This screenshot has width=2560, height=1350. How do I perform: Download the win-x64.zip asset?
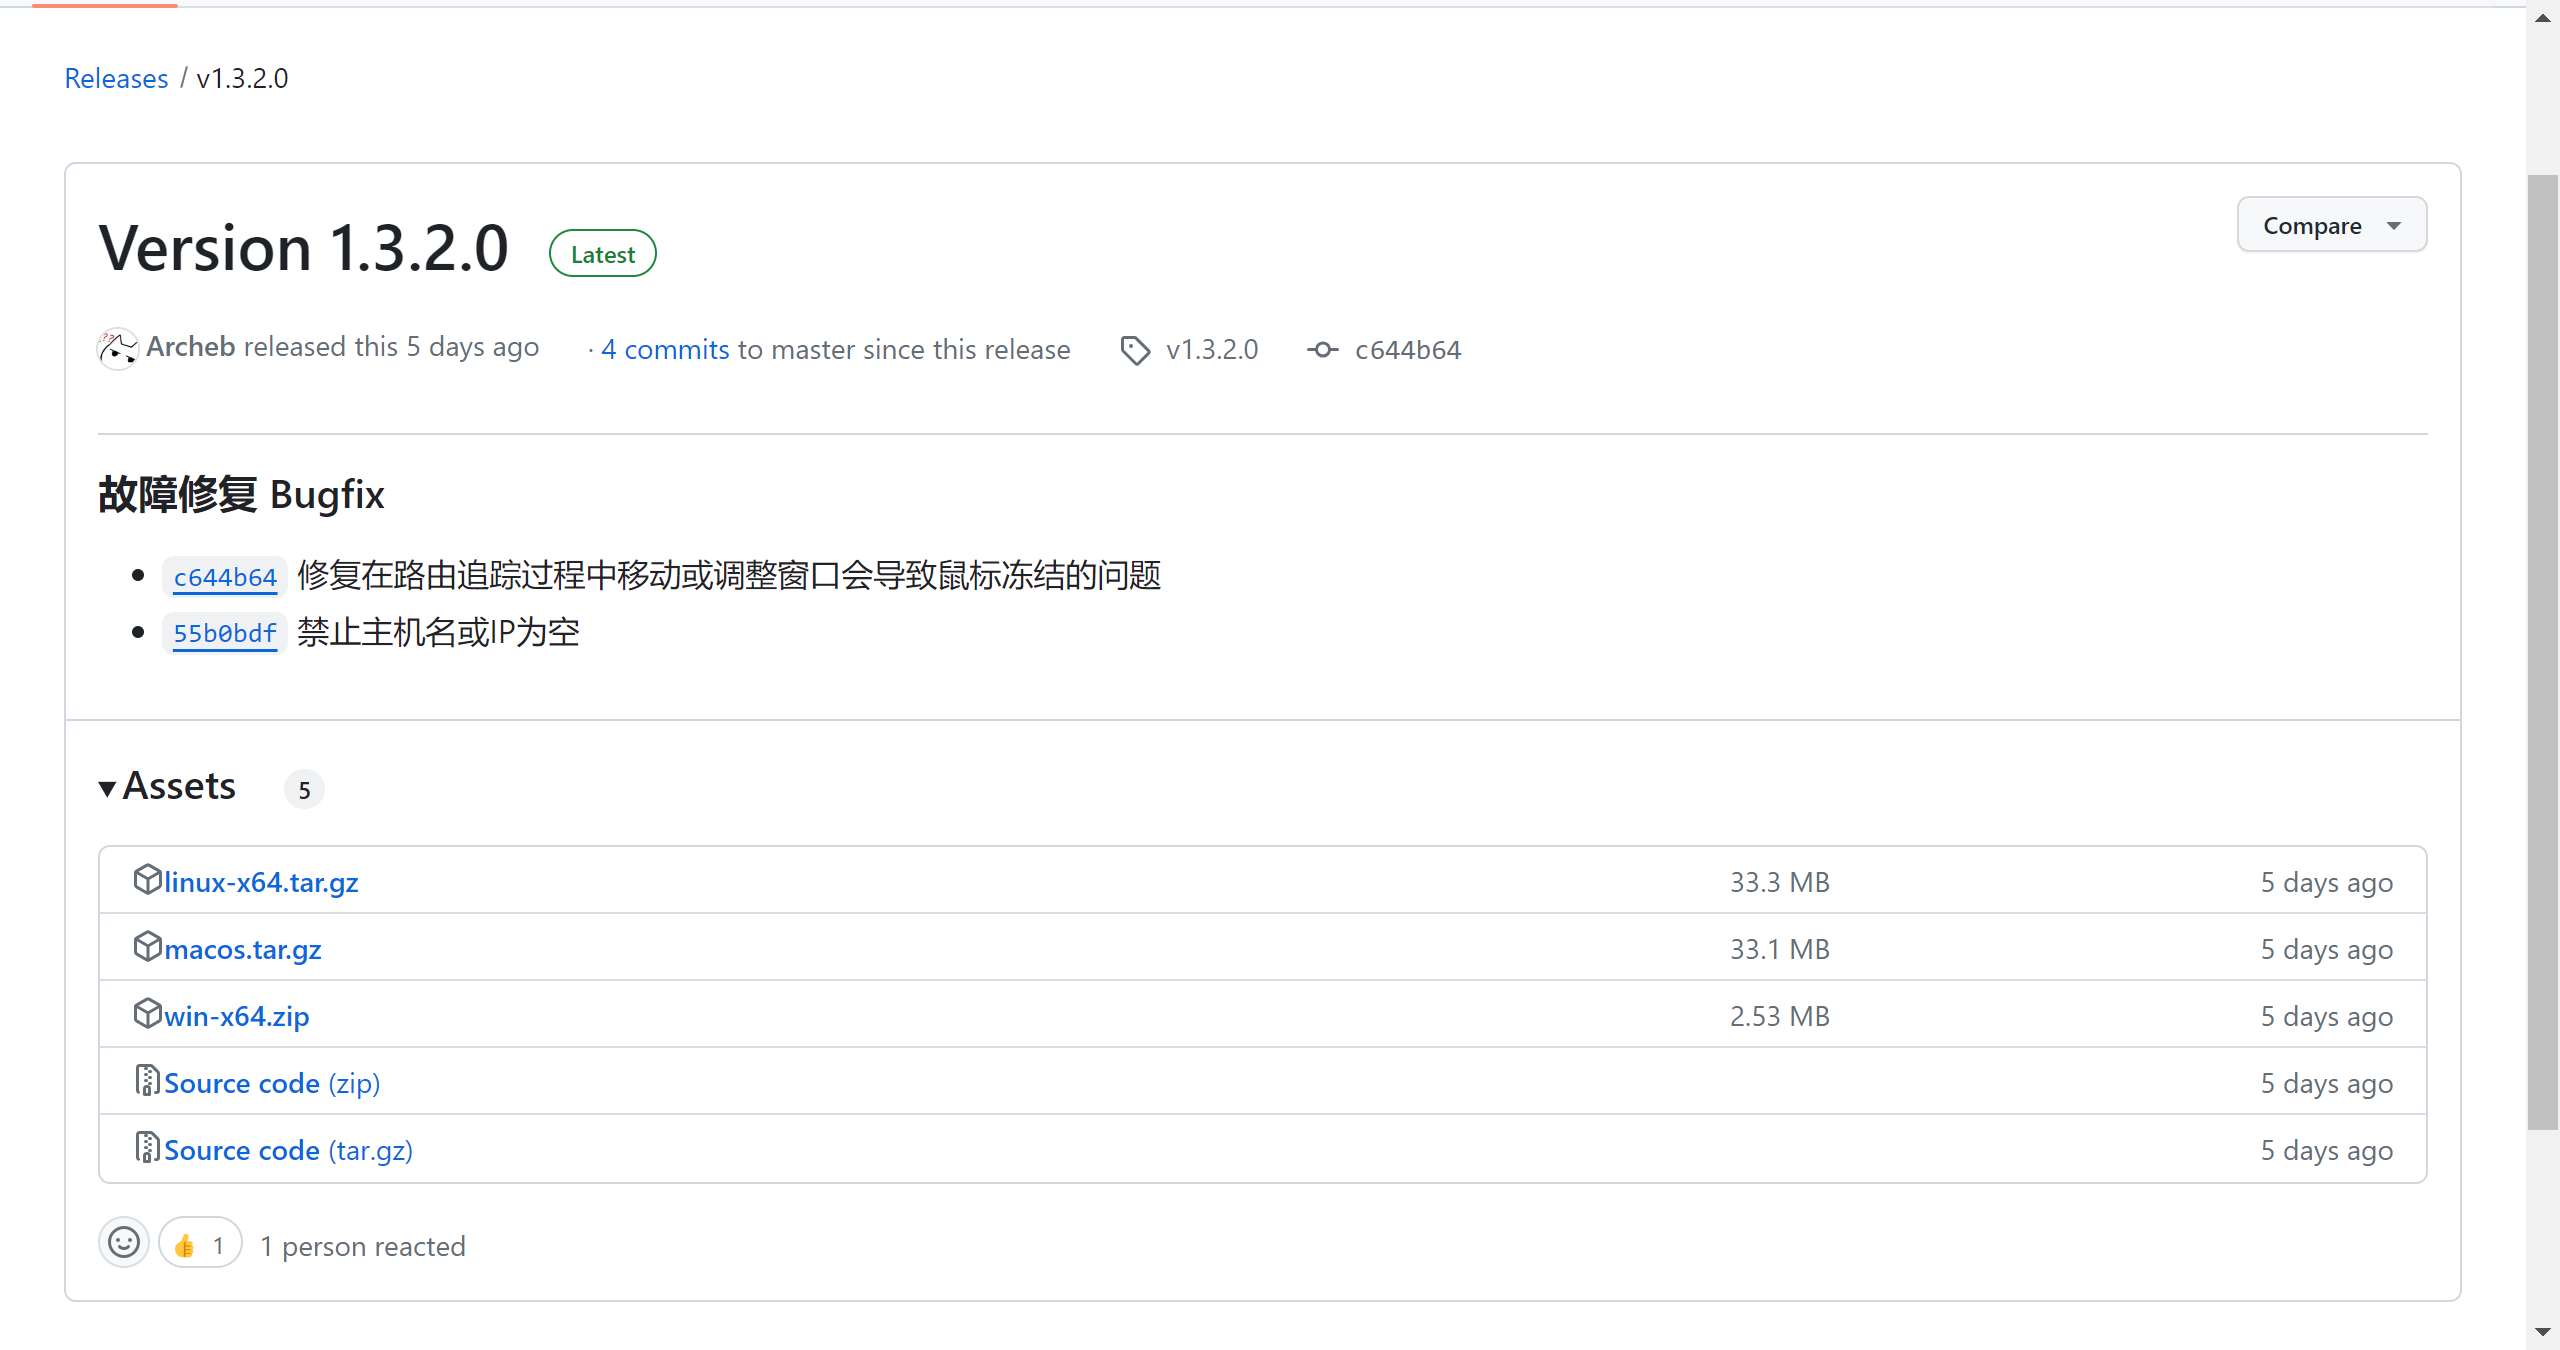[x=236, y=1015]
